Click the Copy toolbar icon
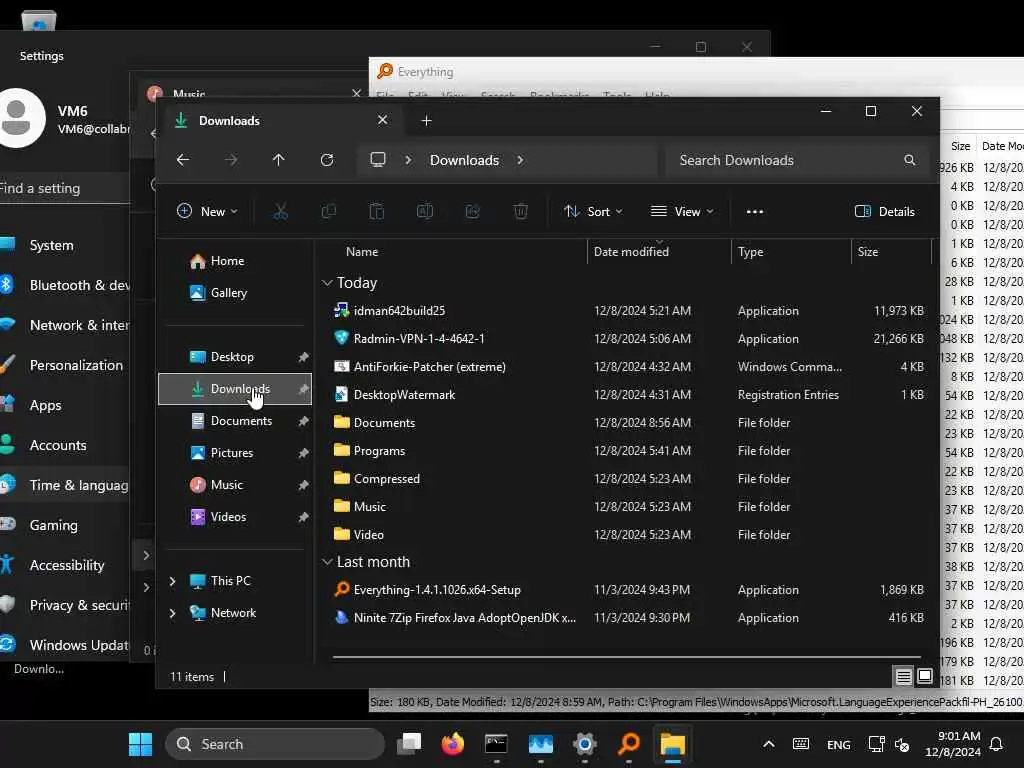This screenshot has height=768, width=1024. click(328, 211)
